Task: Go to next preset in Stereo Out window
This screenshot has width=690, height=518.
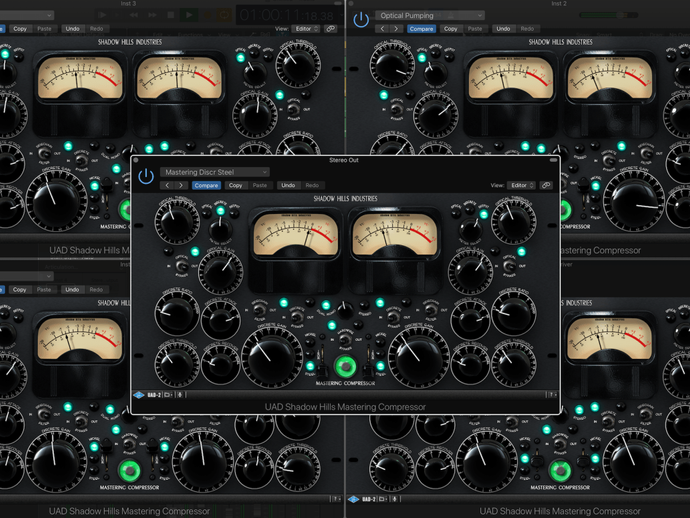Action: pos(181,185)
